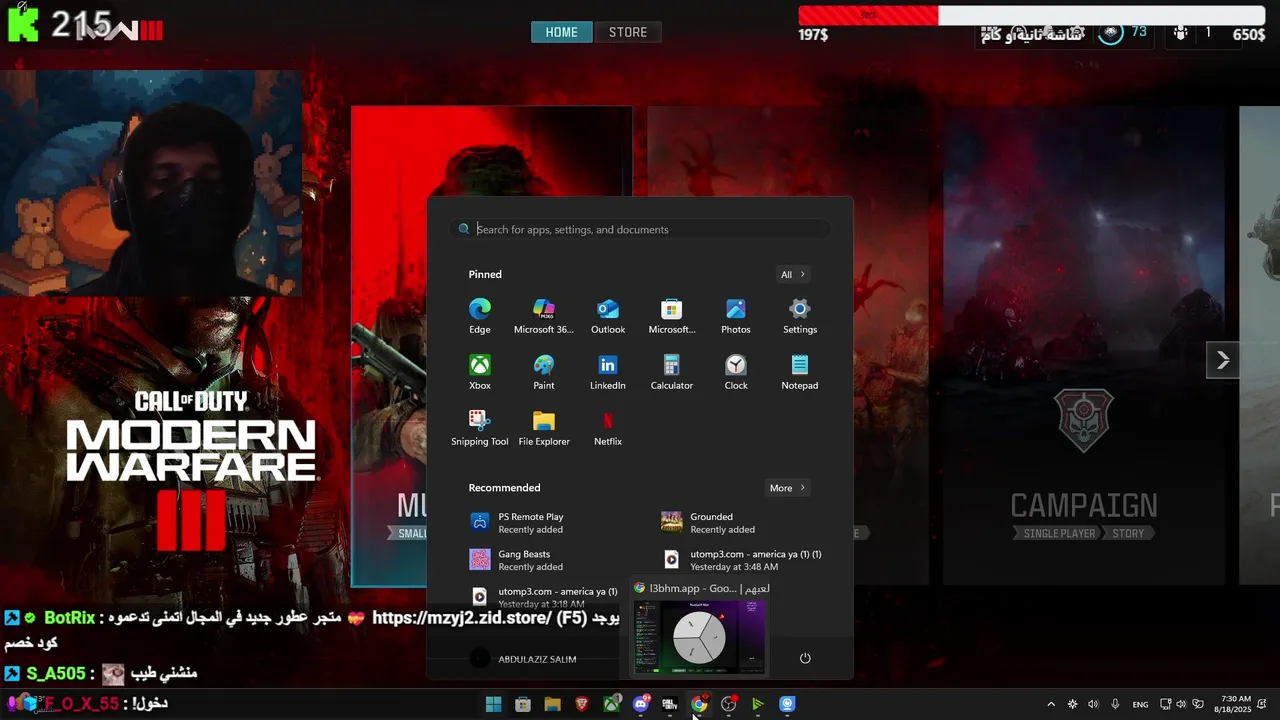Click the mzyj2.zid.store link in chat
1280x720 pixels.
pos(461,618)
